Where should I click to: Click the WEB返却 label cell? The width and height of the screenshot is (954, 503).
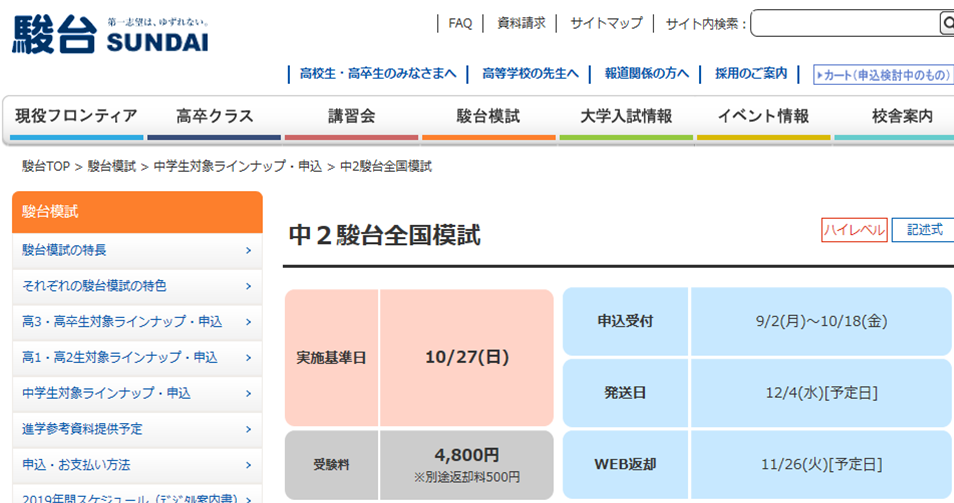625,465
